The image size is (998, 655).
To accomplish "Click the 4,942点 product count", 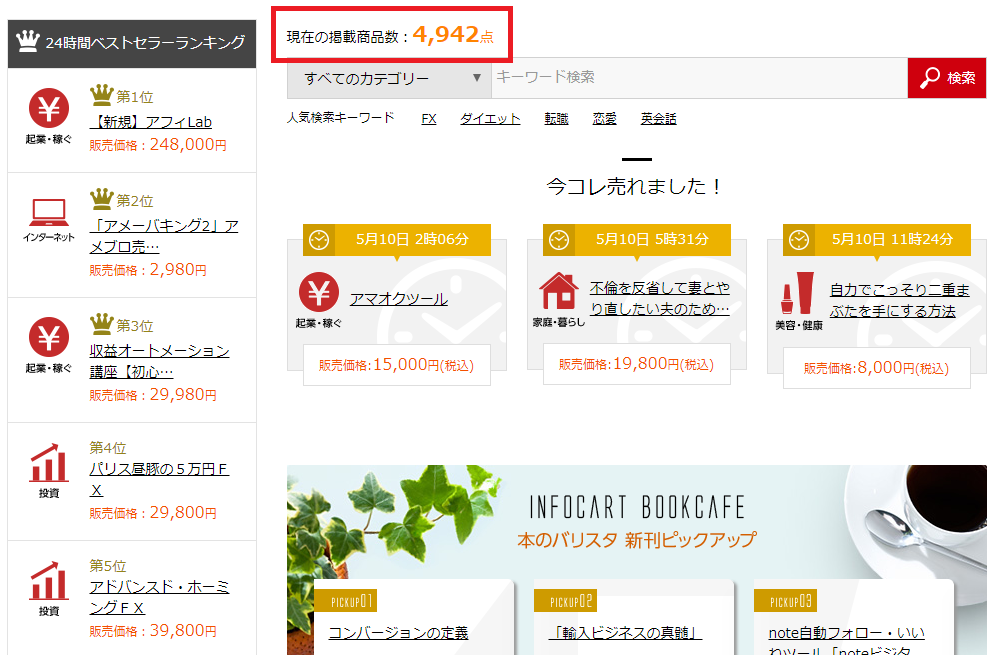I will pos(453,34).
